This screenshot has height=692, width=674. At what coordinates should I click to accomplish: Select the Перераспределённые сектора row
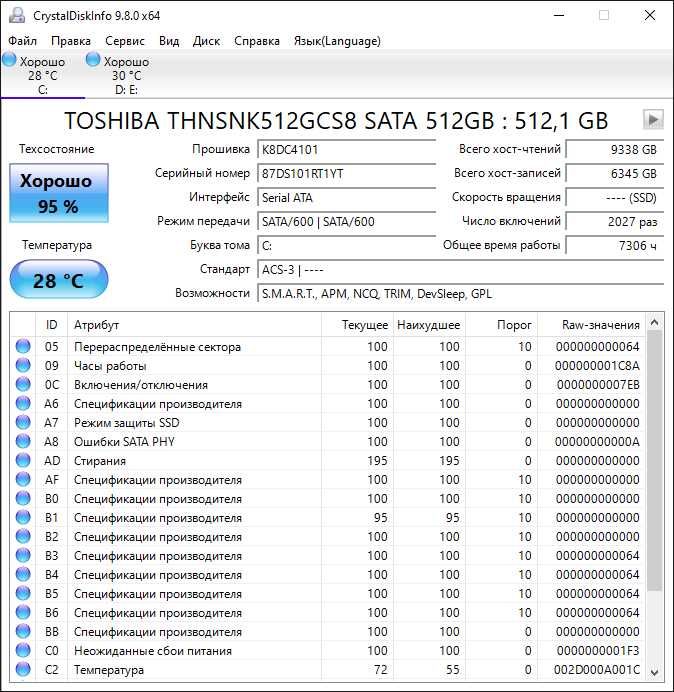click(328, 346)
